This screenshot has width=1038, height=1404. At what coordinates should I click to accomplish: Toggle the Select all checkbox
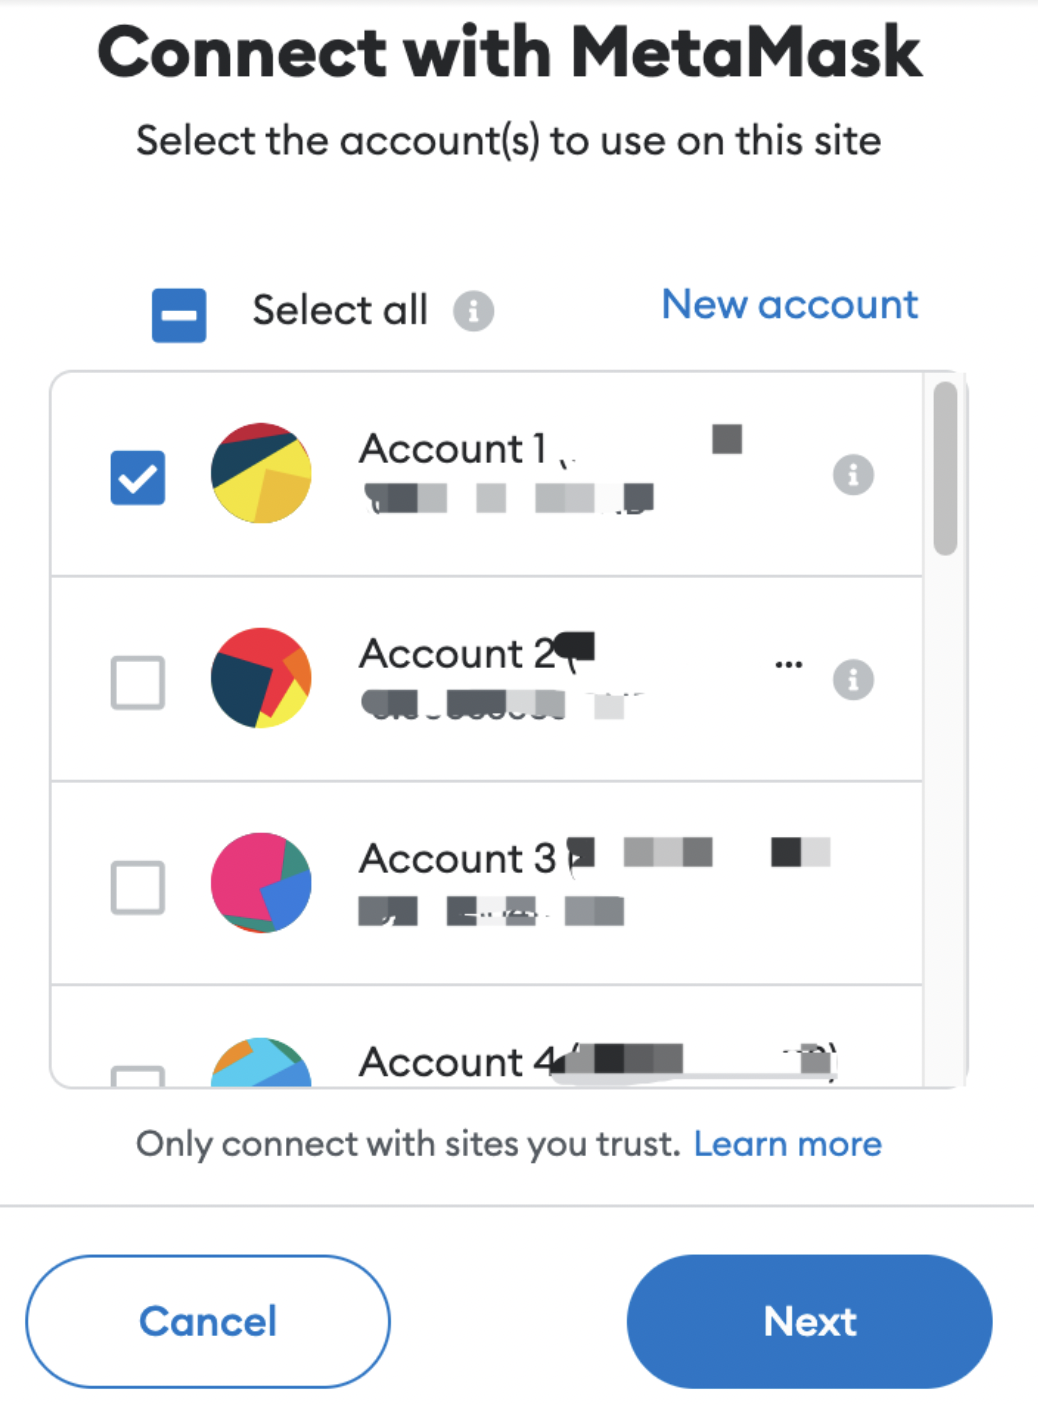179,316
